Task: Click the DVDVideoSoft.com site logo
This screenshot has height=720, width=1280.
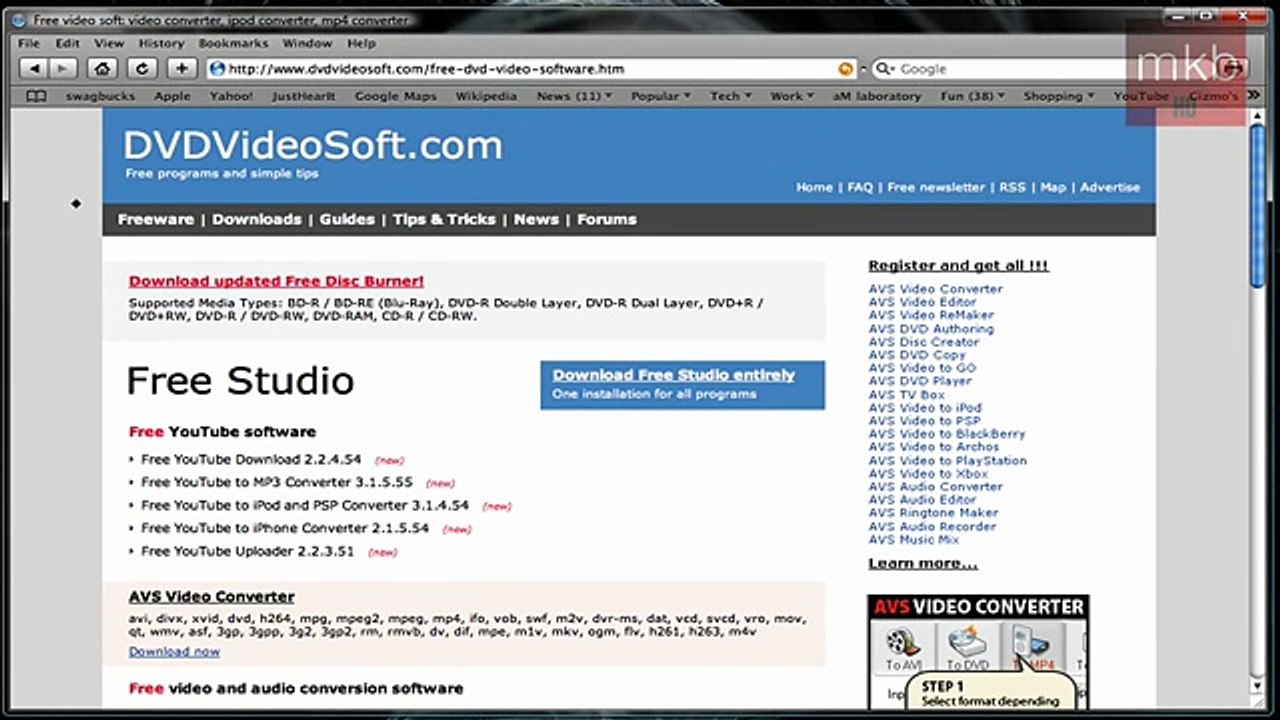Action: (x=313, y=146)
